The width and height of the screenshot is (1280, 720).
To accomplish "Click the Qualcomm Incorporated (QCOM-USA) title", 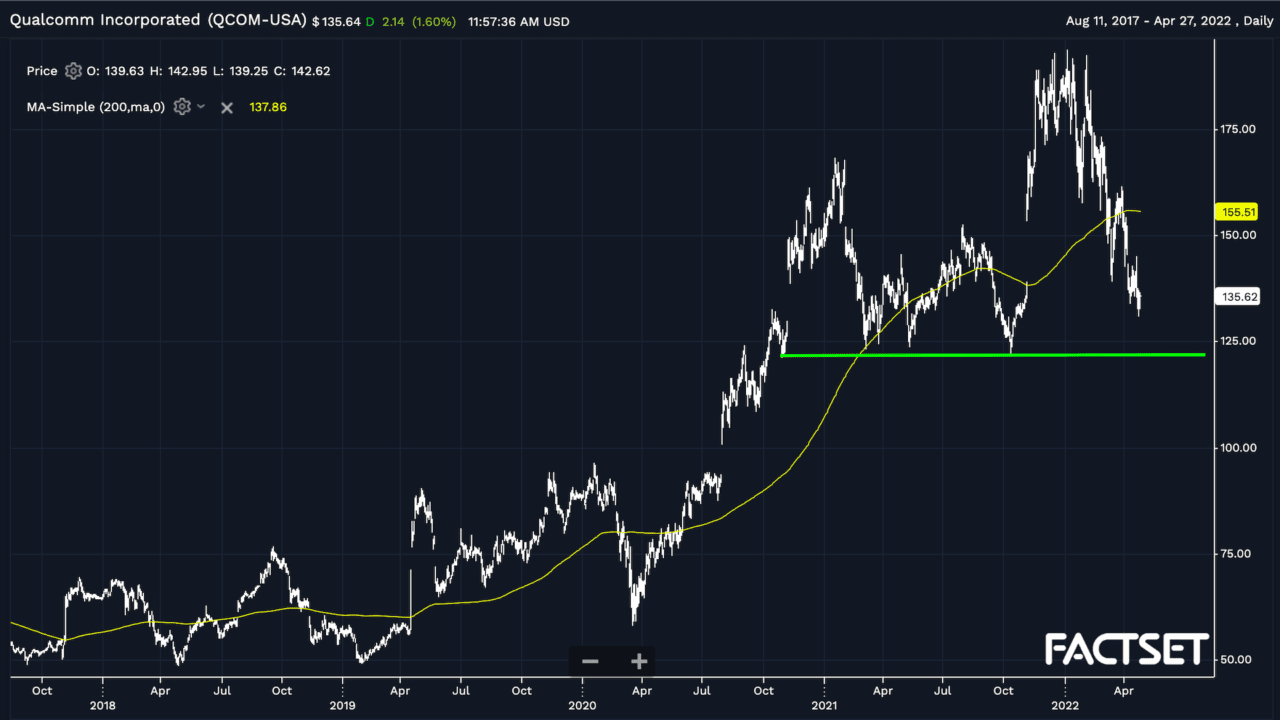I will point(158,20).
